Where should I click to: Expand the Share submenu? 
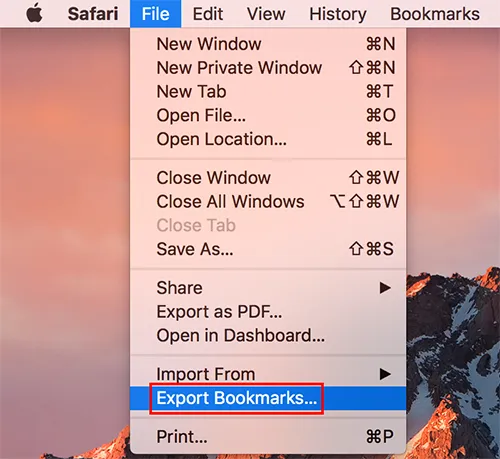268,288
